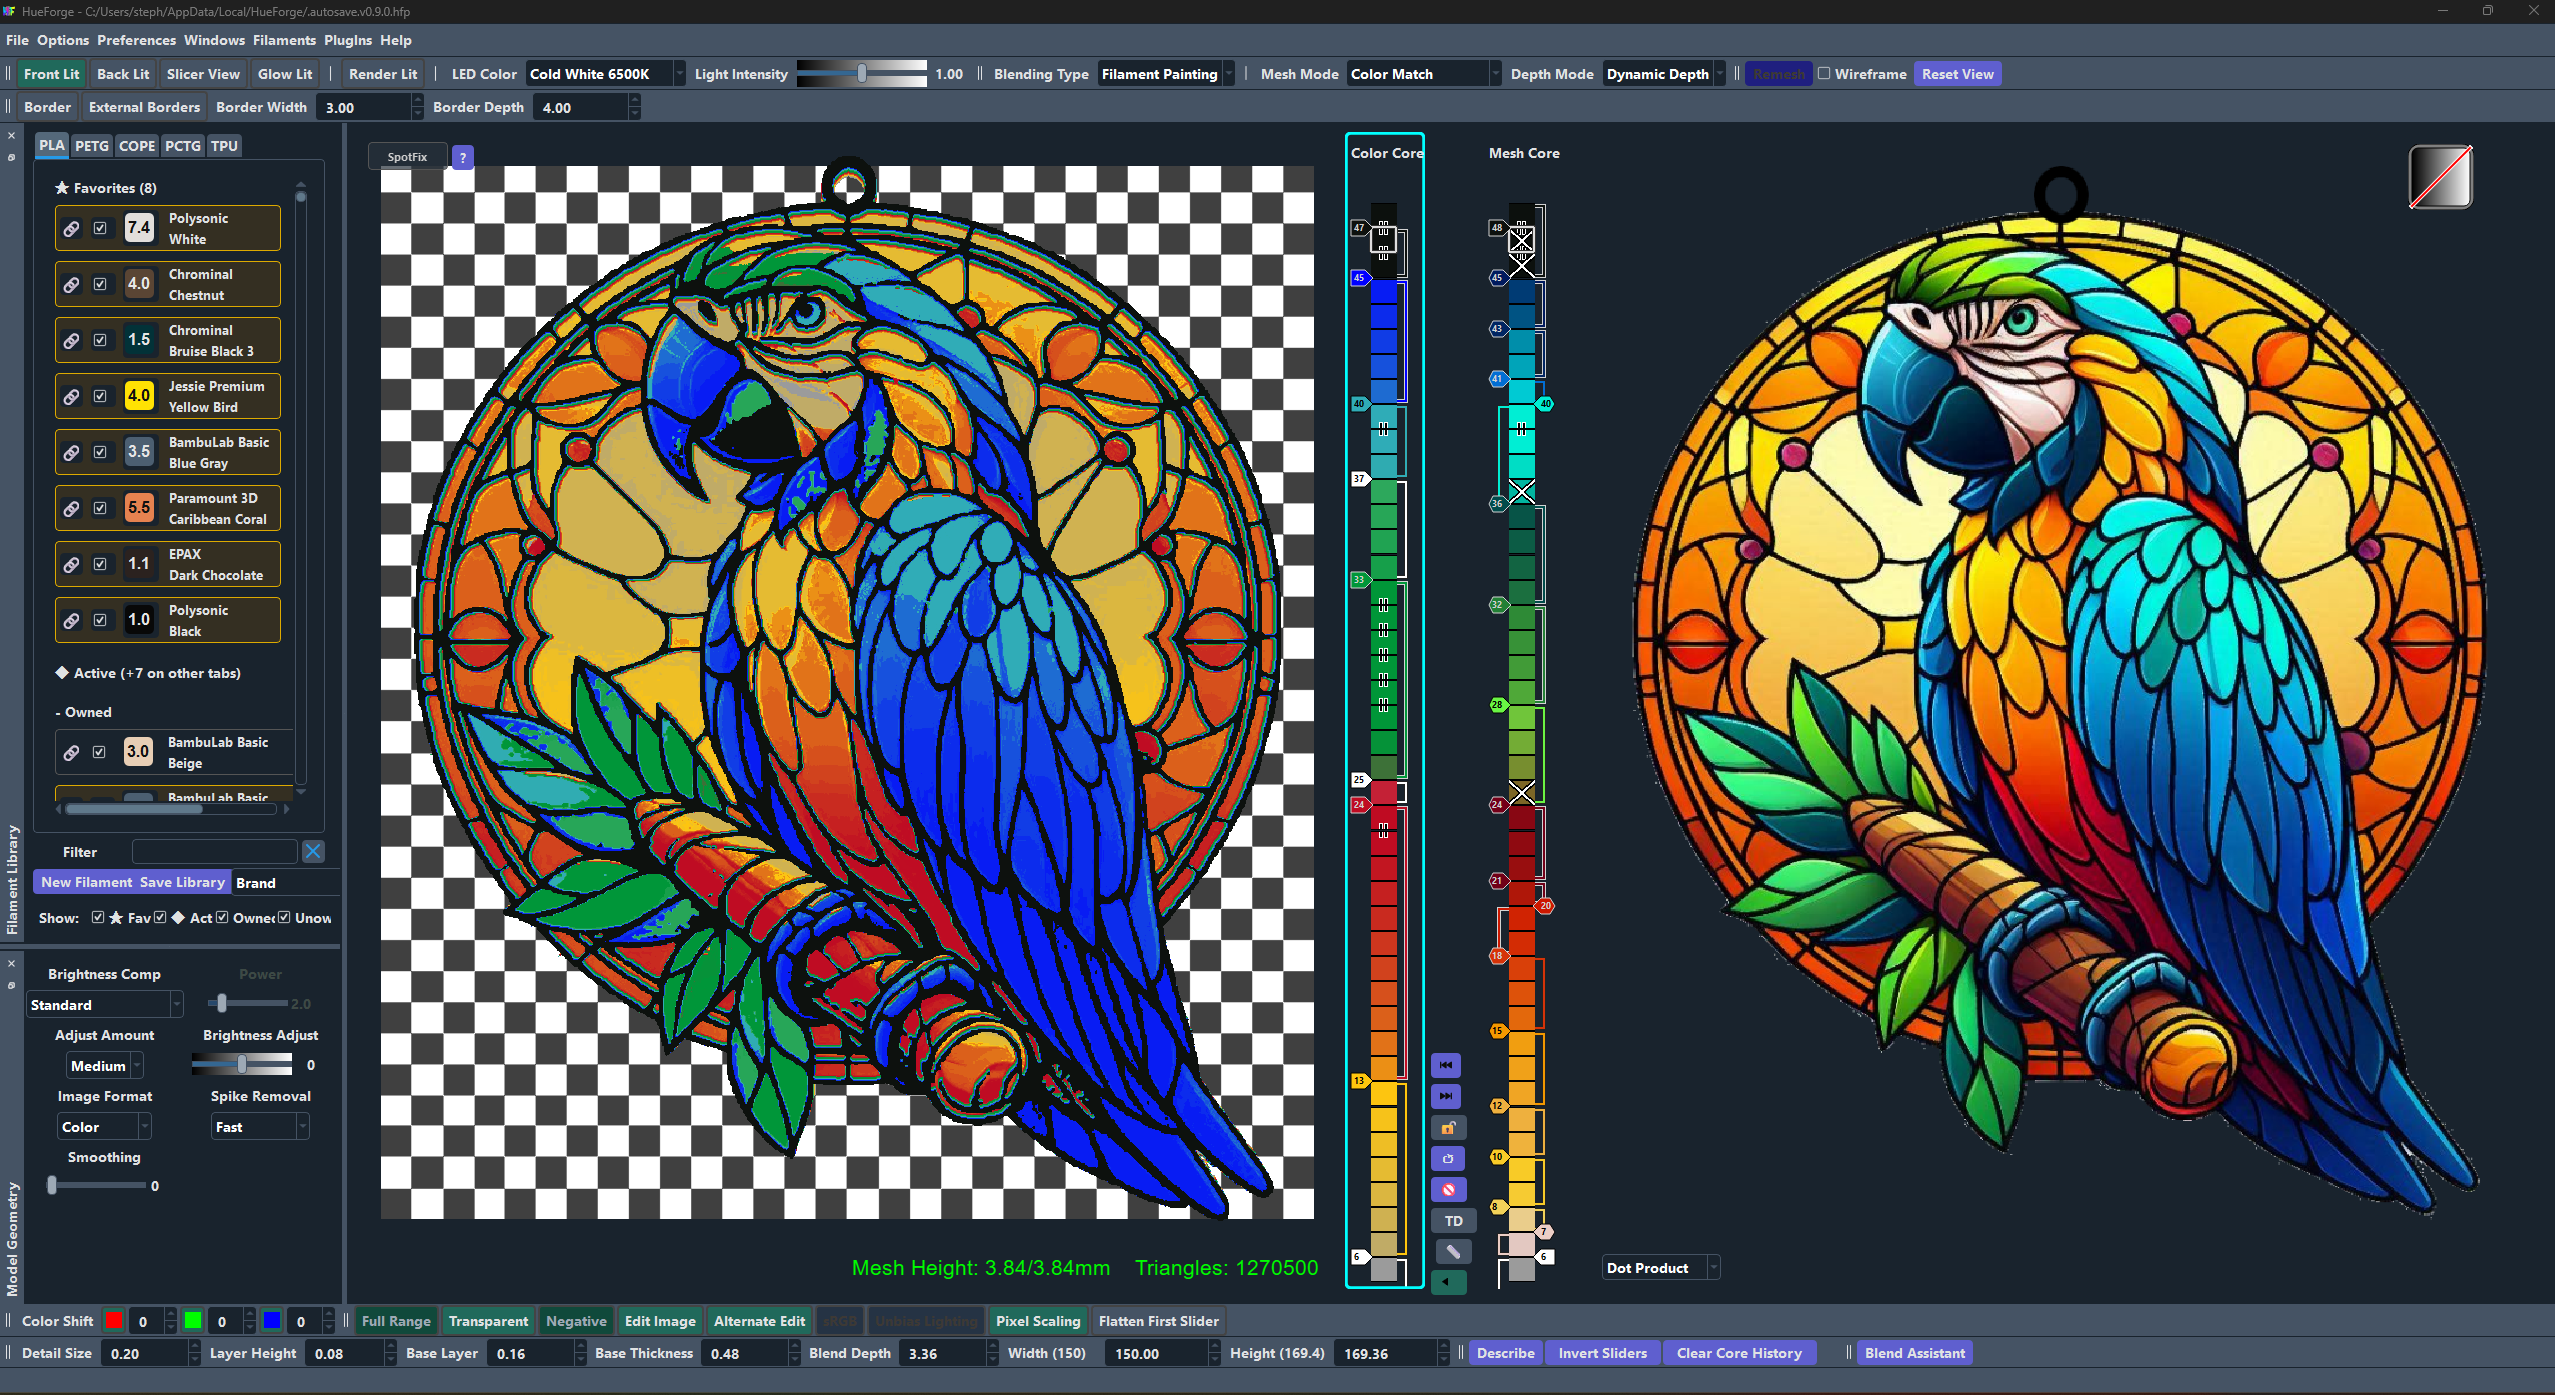Image resolution: width=2555 pixels, height=1395 pixels.
Task: Click the ruler tool icon
Action: coord(1453,1252)
